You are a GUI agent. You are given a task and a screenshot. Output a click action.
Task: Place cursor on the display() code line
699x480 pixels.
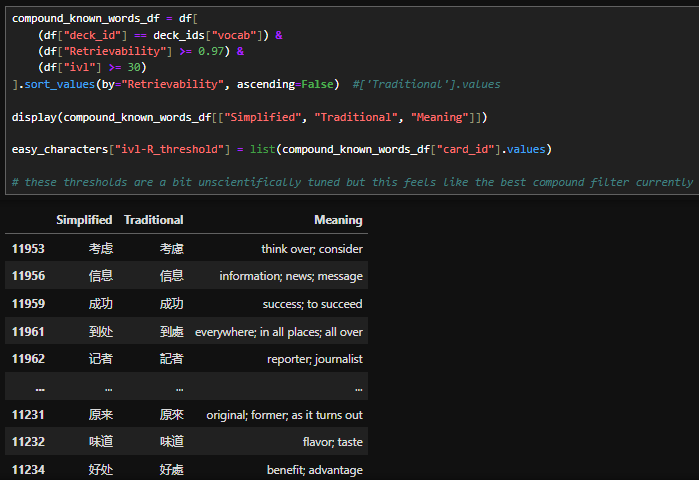tap(250, 118)
